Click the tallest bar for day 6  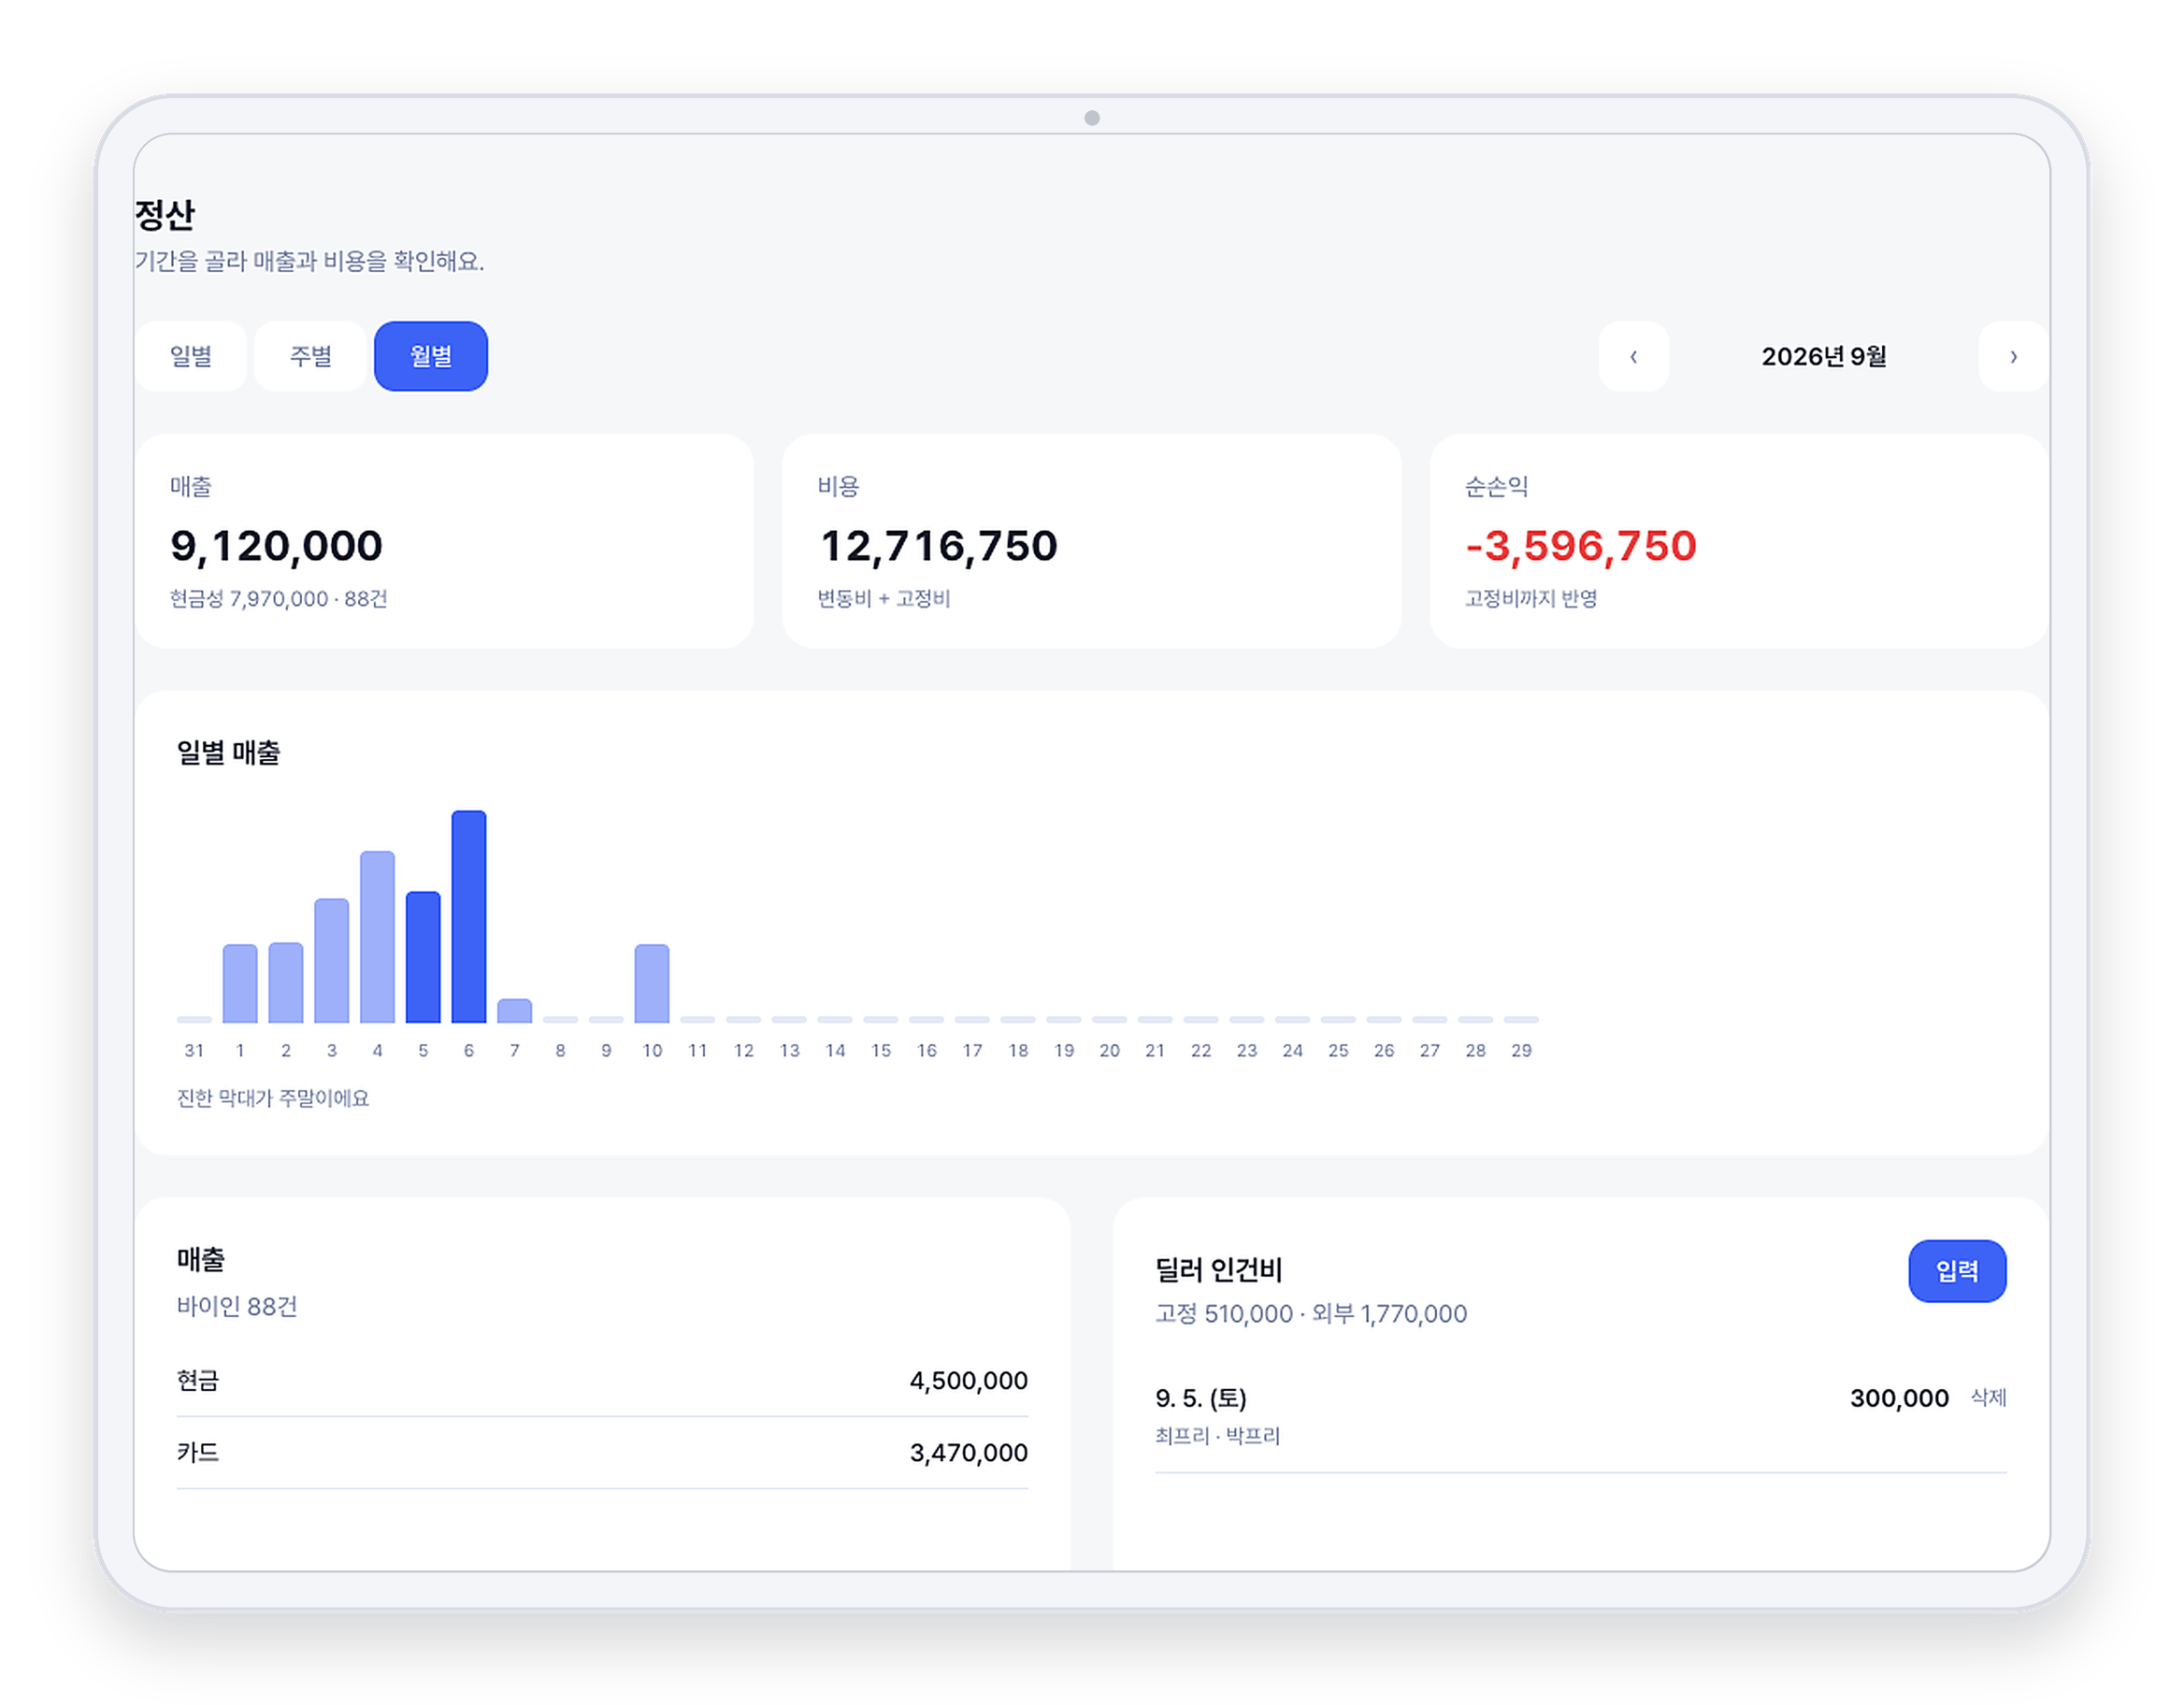[x=469, y=916]
